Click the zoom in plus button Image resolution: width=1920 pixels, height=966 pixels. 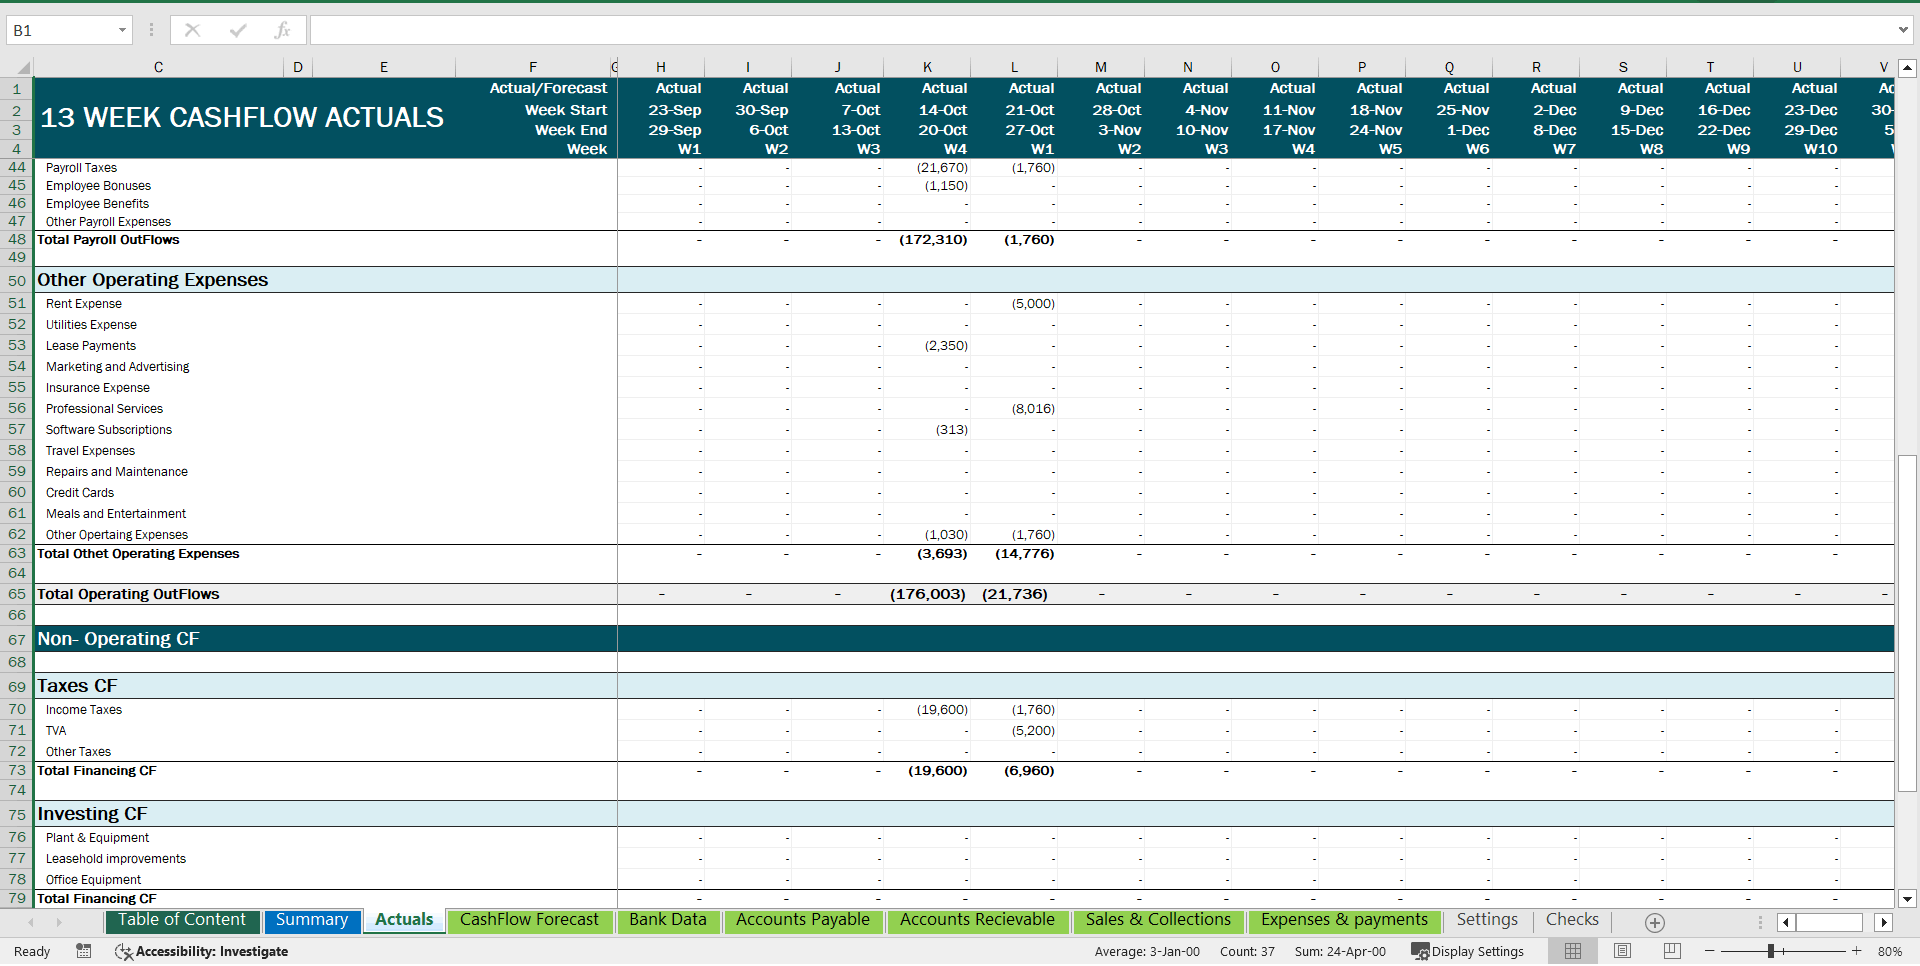(1857, 951)
